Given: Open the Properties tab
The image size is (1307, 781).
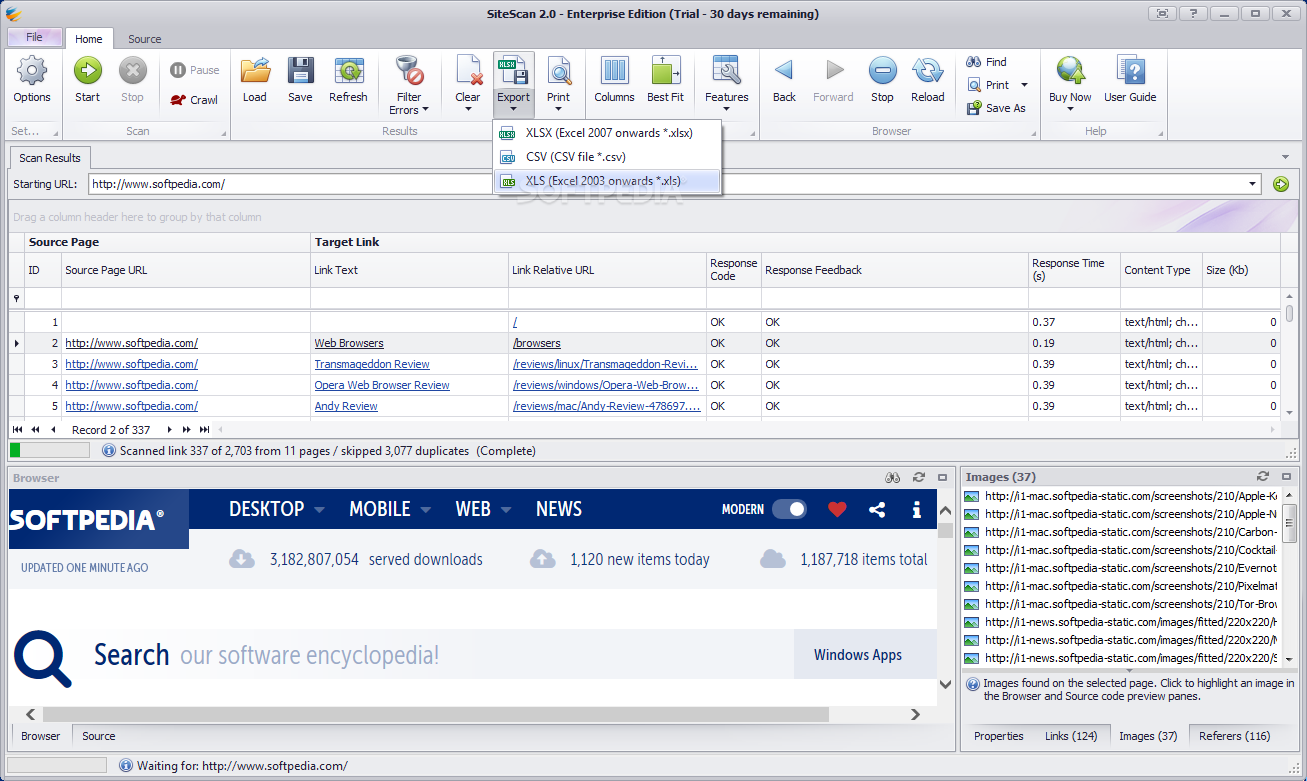Looking at the screenshot, I should click(x=998, y=736).
